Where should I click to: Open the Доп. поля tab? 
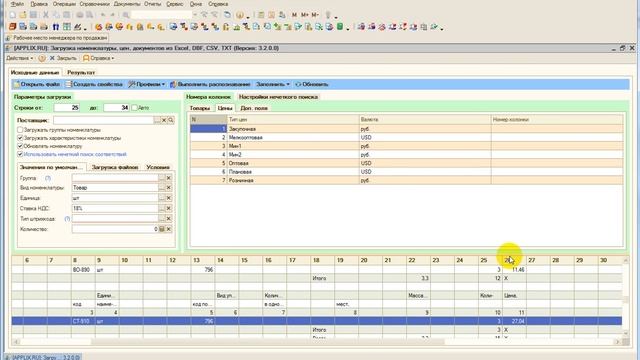click(254, 108)
